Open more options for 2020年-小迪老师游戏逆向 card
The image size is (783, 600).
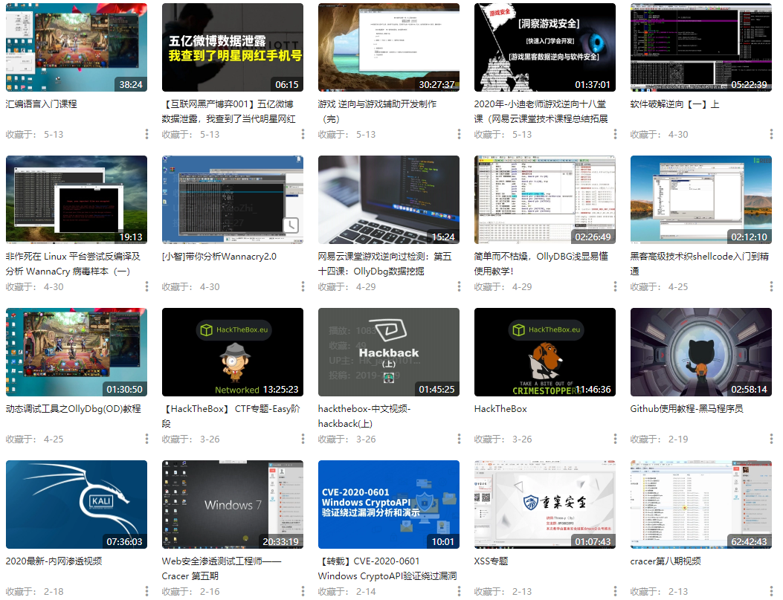point(615,134)
